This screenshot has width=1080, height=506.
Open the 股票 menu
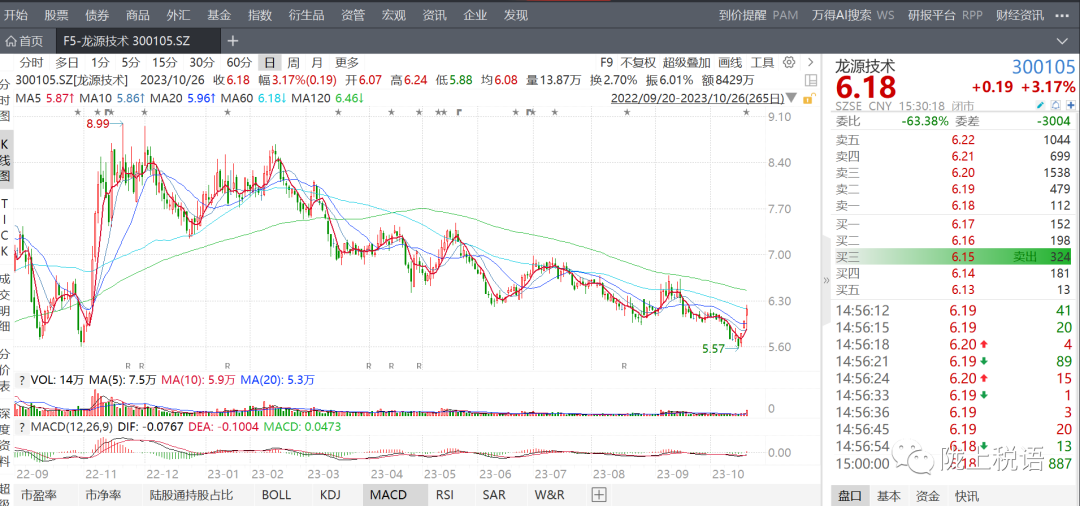[56, 15]
